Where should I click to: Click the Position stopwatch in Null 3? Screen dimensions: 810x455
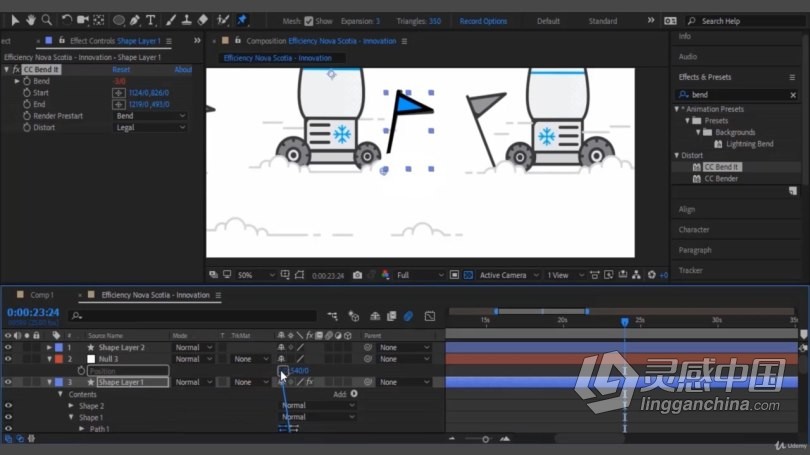click(81, 370)
